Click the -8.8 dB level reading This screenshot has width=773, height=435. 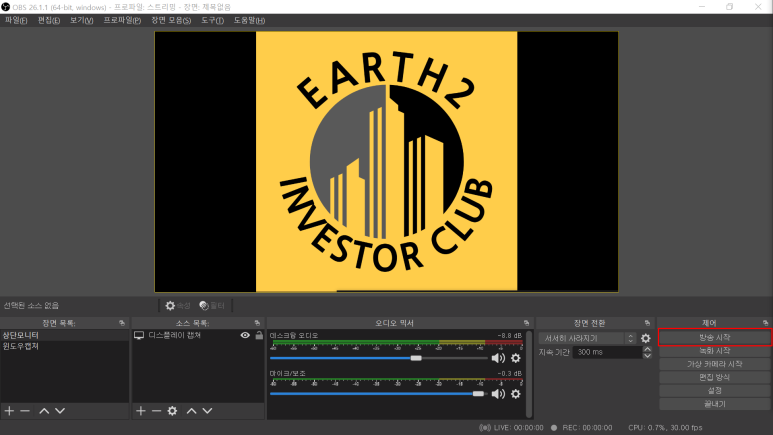[x=509, y=335]
